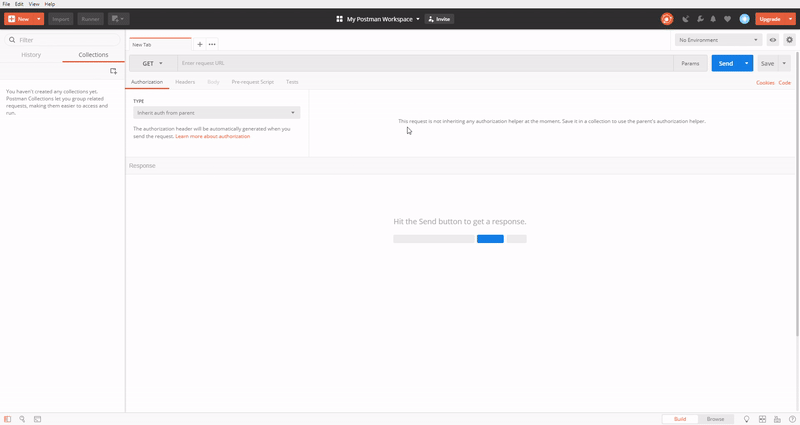This screenshot has height=425, width=800.
Task: Open environment quick look eye
Action: 773,40
